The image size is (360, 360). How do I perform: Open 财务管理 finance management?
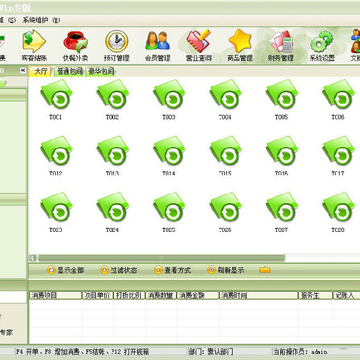281,46
